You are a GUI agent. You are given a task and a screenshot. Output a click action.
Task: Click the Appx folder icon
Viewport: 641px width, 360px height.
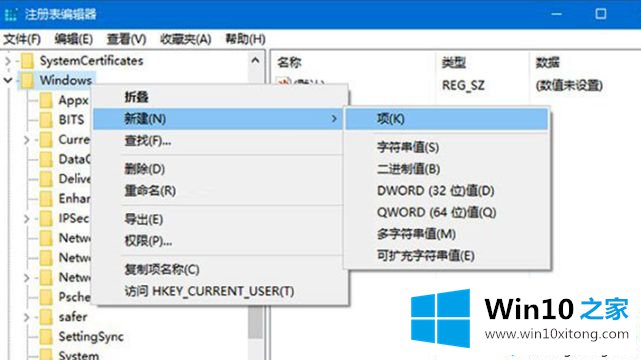46,100
